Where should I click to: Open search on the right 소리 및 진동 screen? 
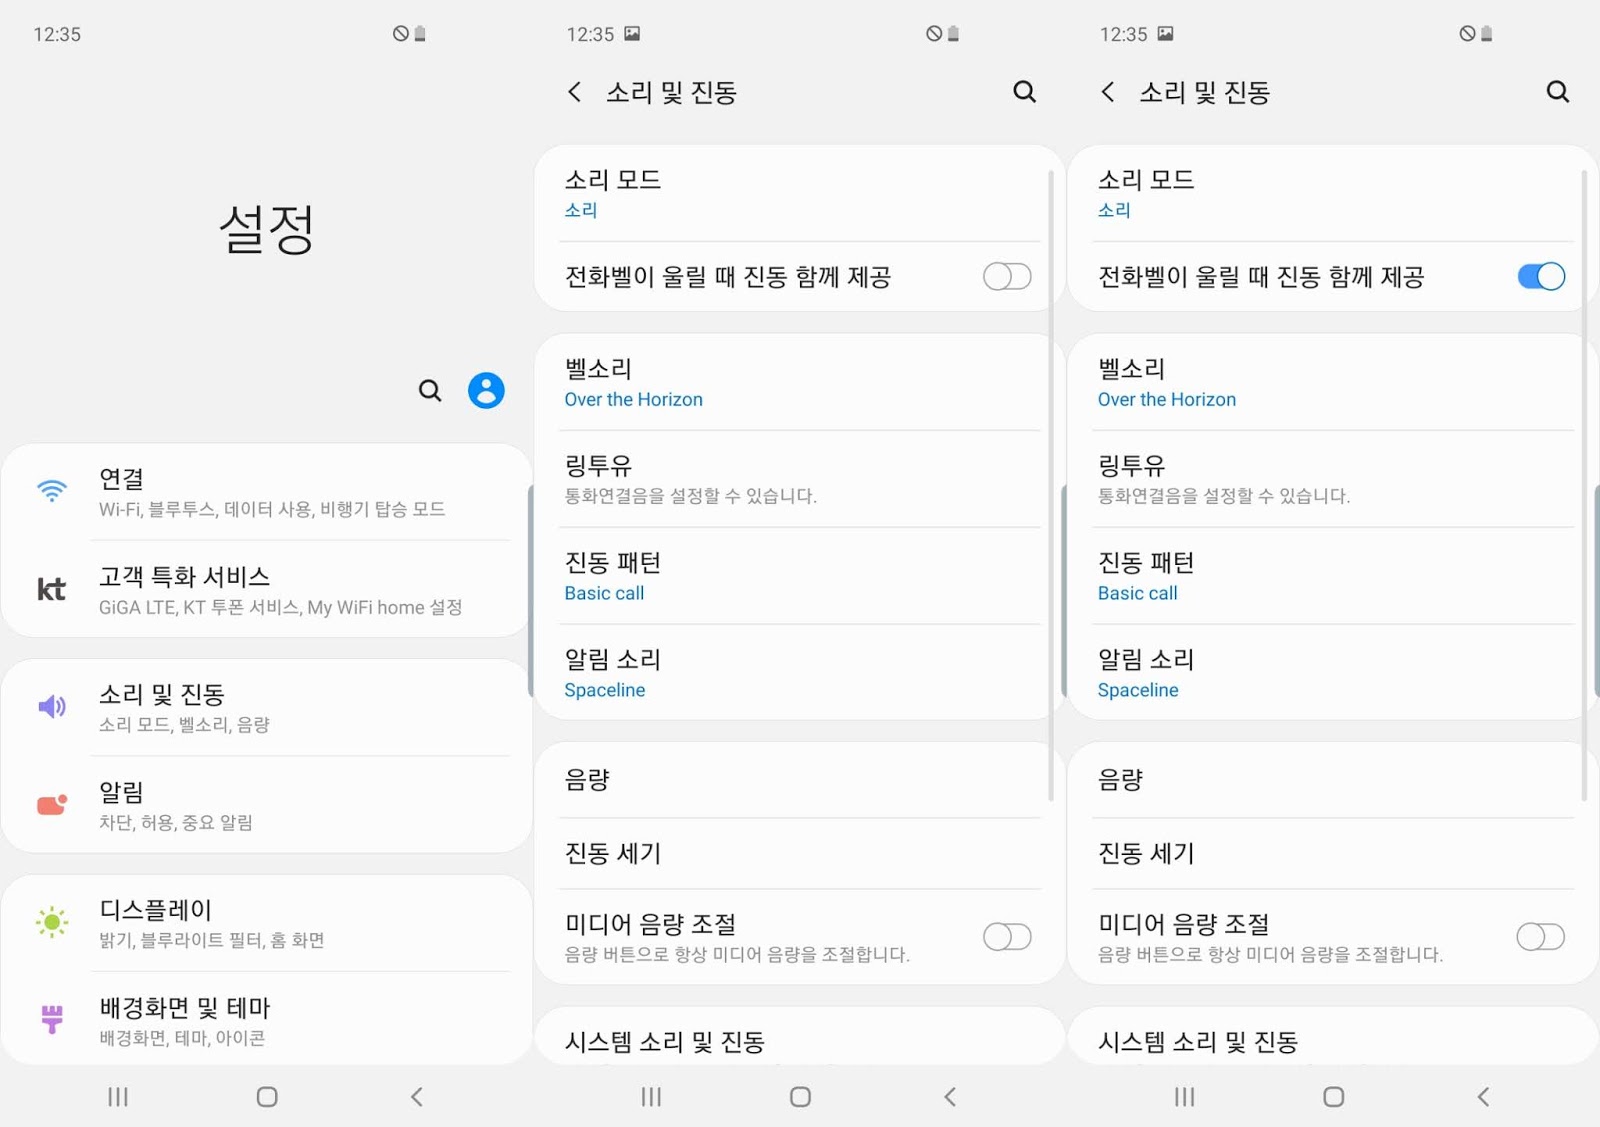[x=1557, y=92]
